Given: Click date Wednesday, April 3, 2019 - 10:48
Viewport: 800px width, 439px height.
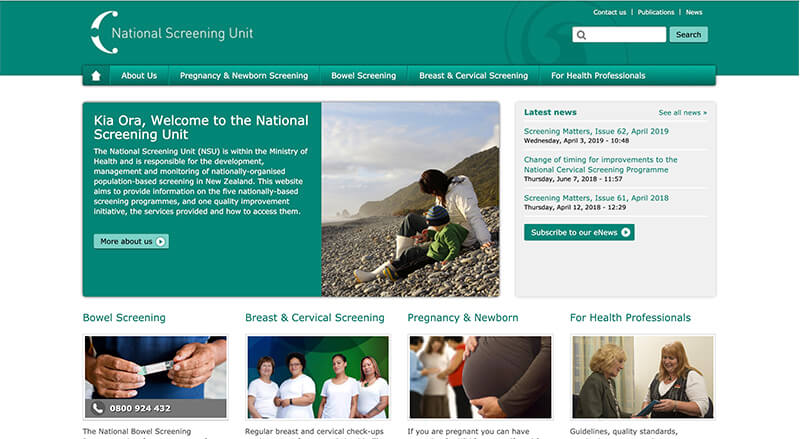Looking at the screenshot, I should pos(576,141).
